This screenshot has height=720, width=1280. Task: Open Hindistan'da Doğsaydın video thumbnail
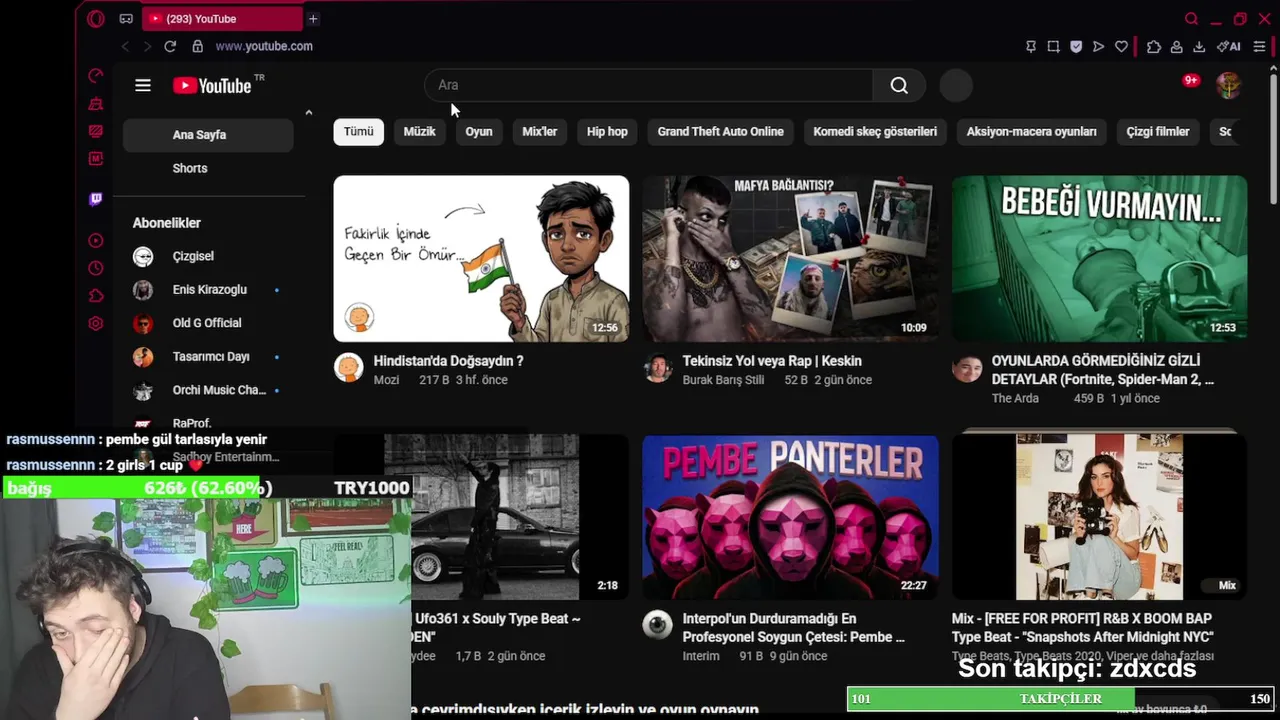[481, 259]
